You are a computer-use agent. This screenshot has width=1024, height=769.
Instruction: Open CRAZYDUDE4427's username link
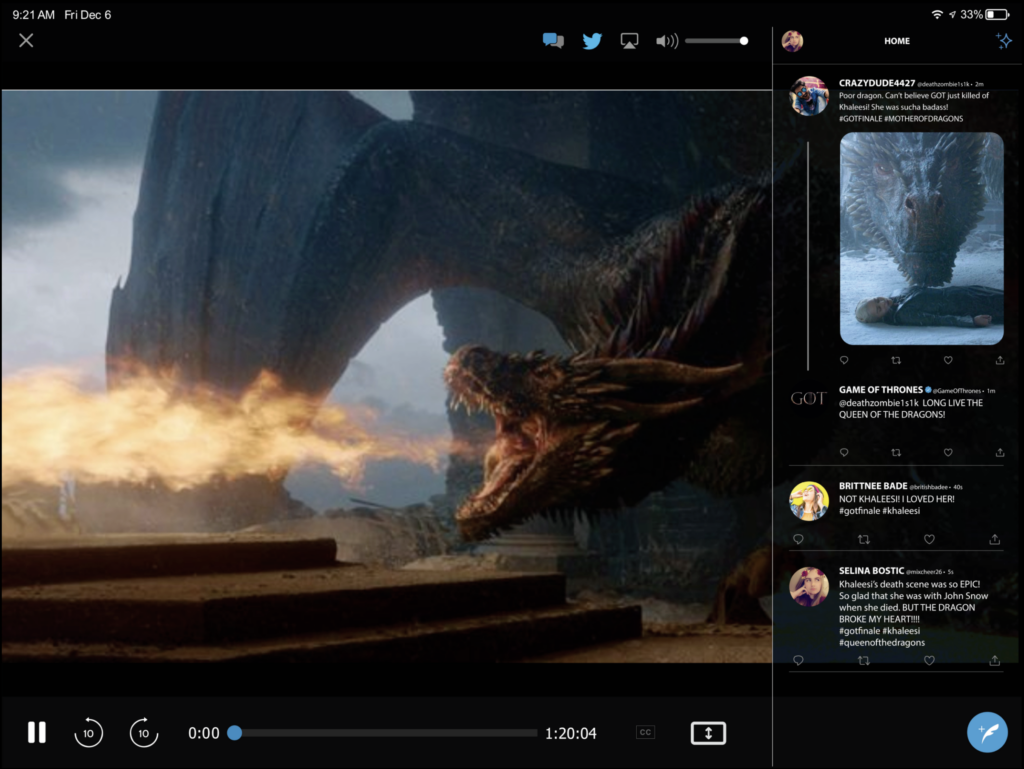[x=877, y=83]
